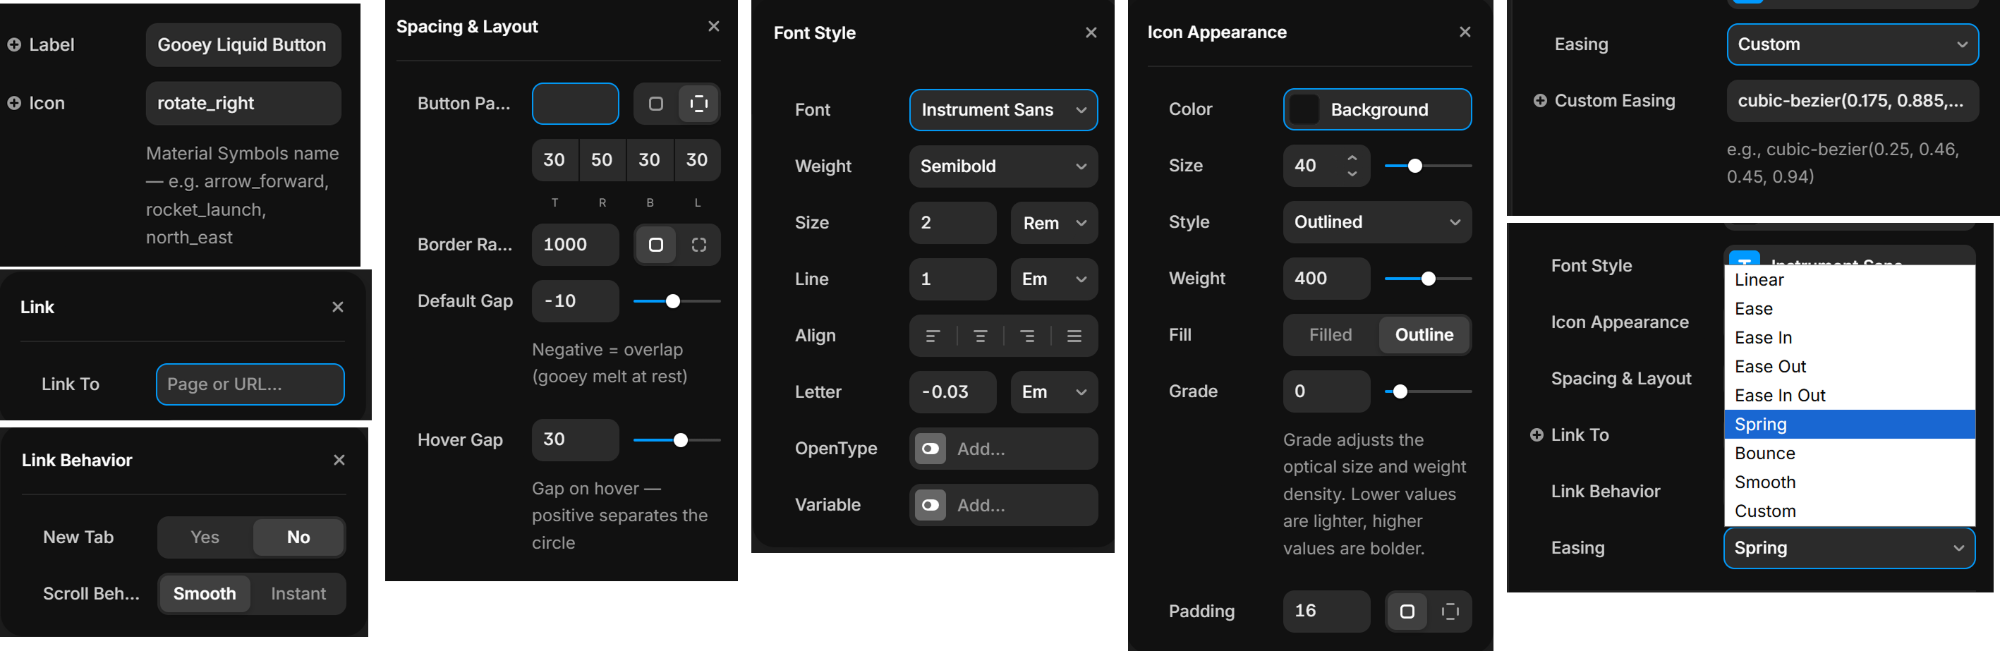Add an OpenType feature
This screenshot has width=2000, height=651.
tap(1003, 449)
